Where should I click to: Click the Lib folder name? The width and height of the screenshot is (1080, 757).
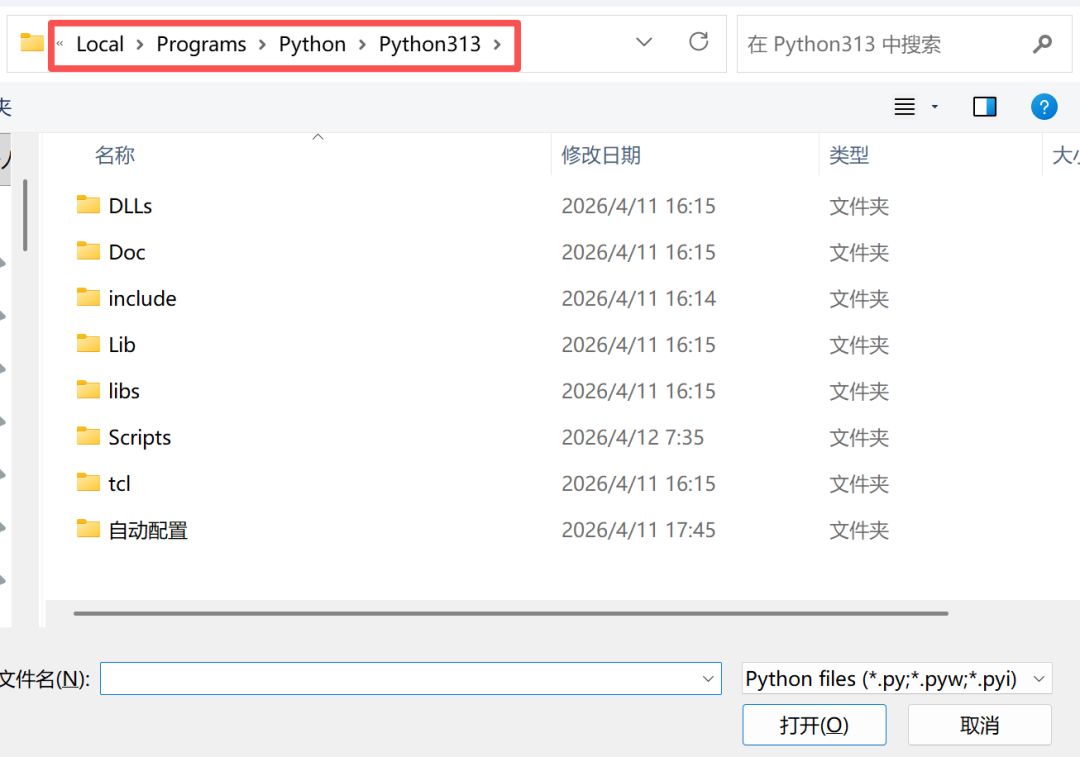(x=122, y=344)
